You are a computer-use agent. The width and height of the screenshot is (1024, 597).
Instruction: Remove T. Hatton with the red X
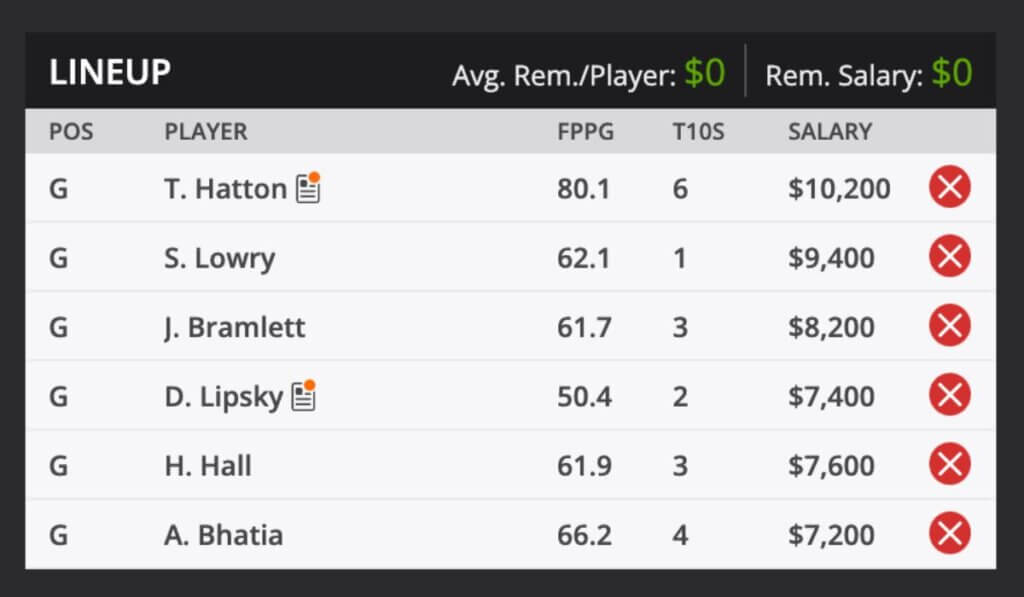pyautogui.click(x=948, y=187)
